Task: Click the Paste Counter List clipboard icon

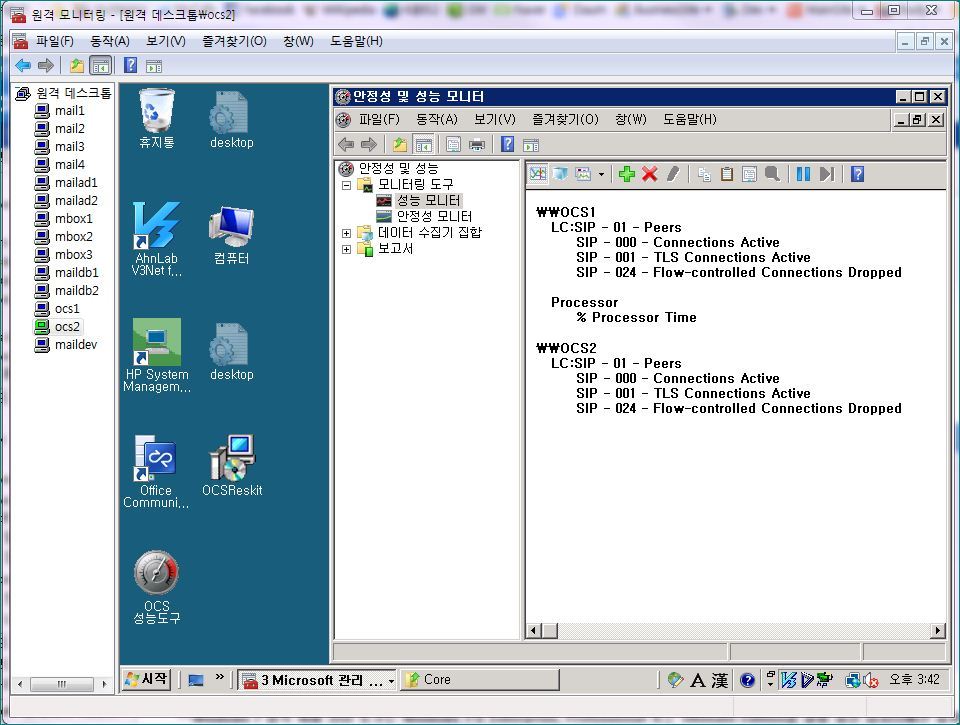Action: (727, 175)
